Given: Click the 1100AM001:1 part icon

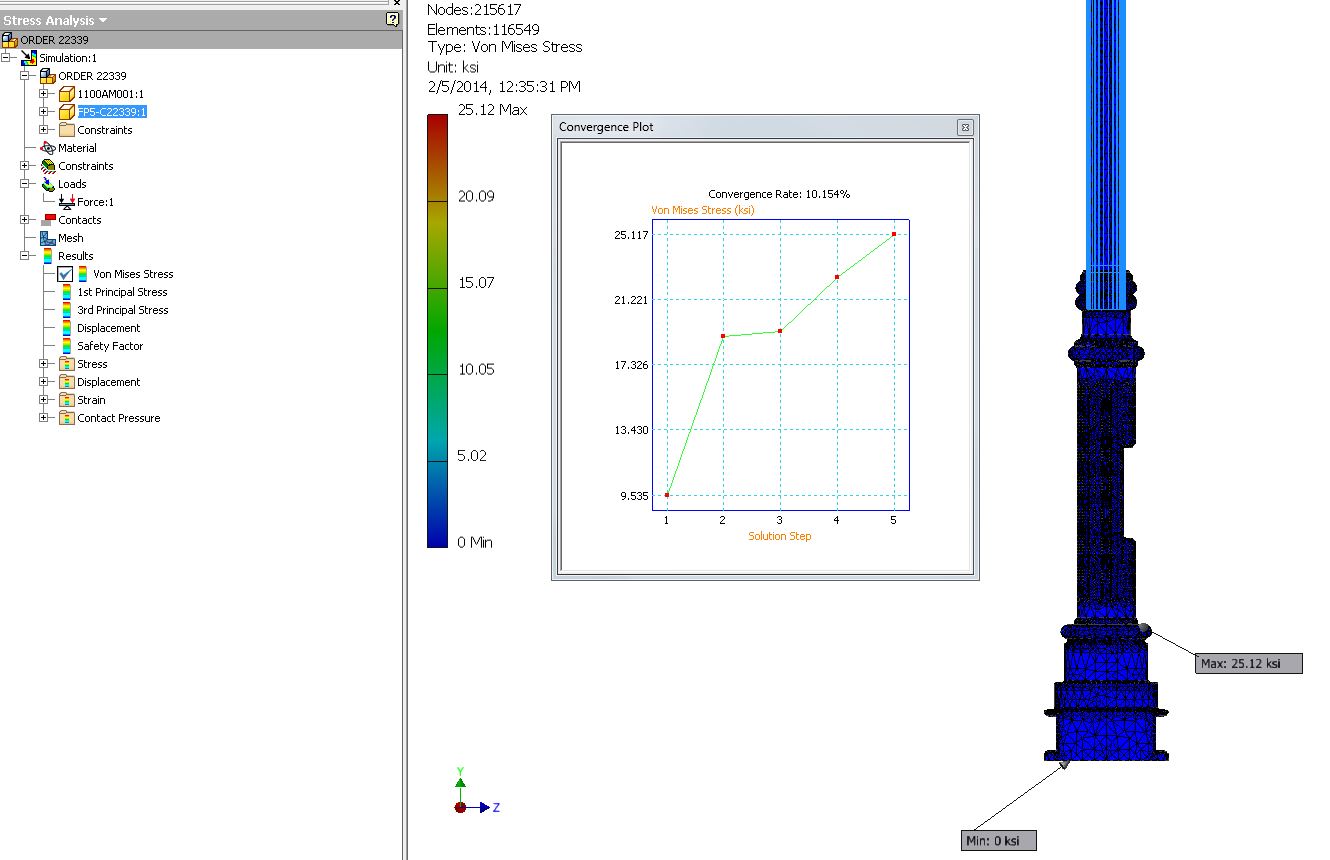Looking at the screenshot, I should click(67, 94).
